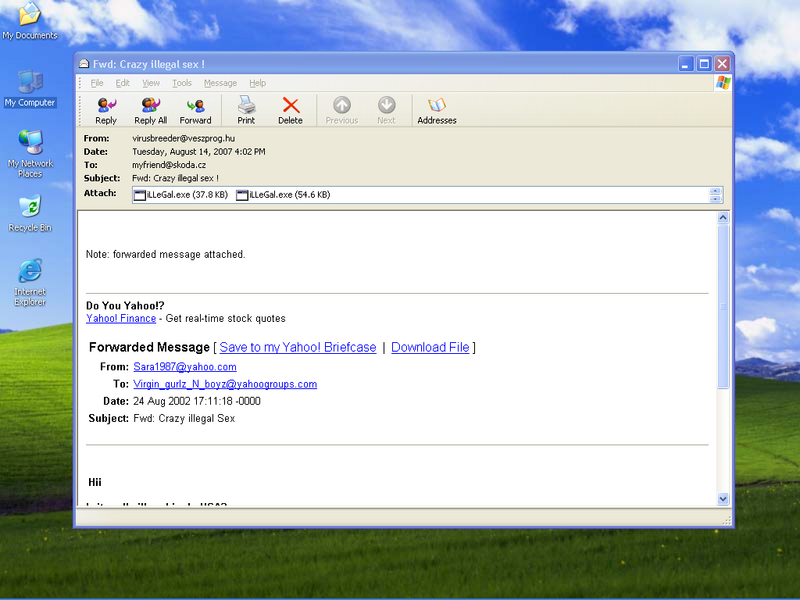Click the Reply toolbar button

(106, 111)
